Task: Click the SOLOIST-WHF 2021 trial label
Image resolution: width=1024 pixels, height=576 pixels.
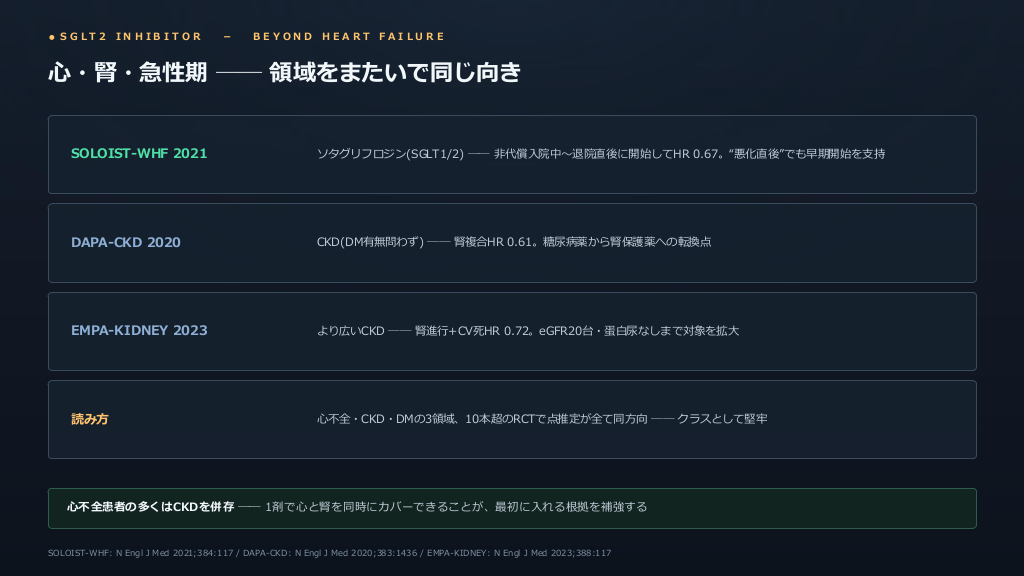Action: coord(139,153)
